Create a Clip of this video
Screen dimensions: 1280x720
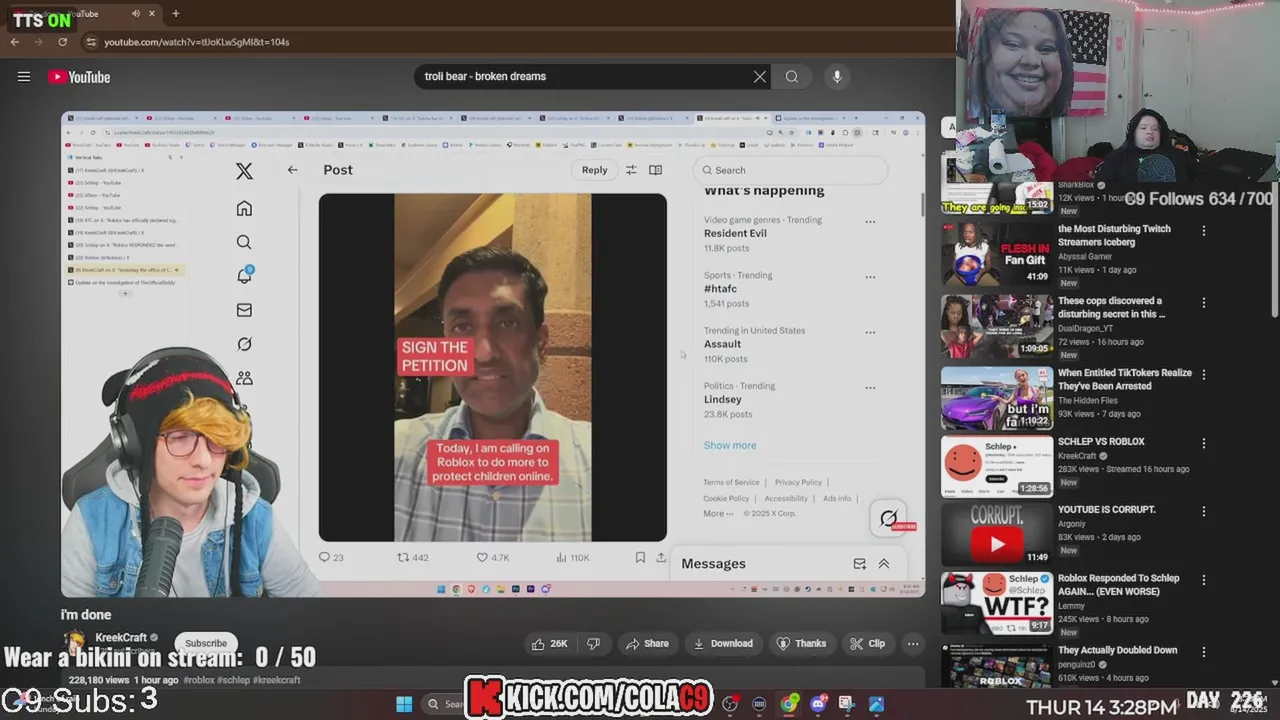(868, 643)
